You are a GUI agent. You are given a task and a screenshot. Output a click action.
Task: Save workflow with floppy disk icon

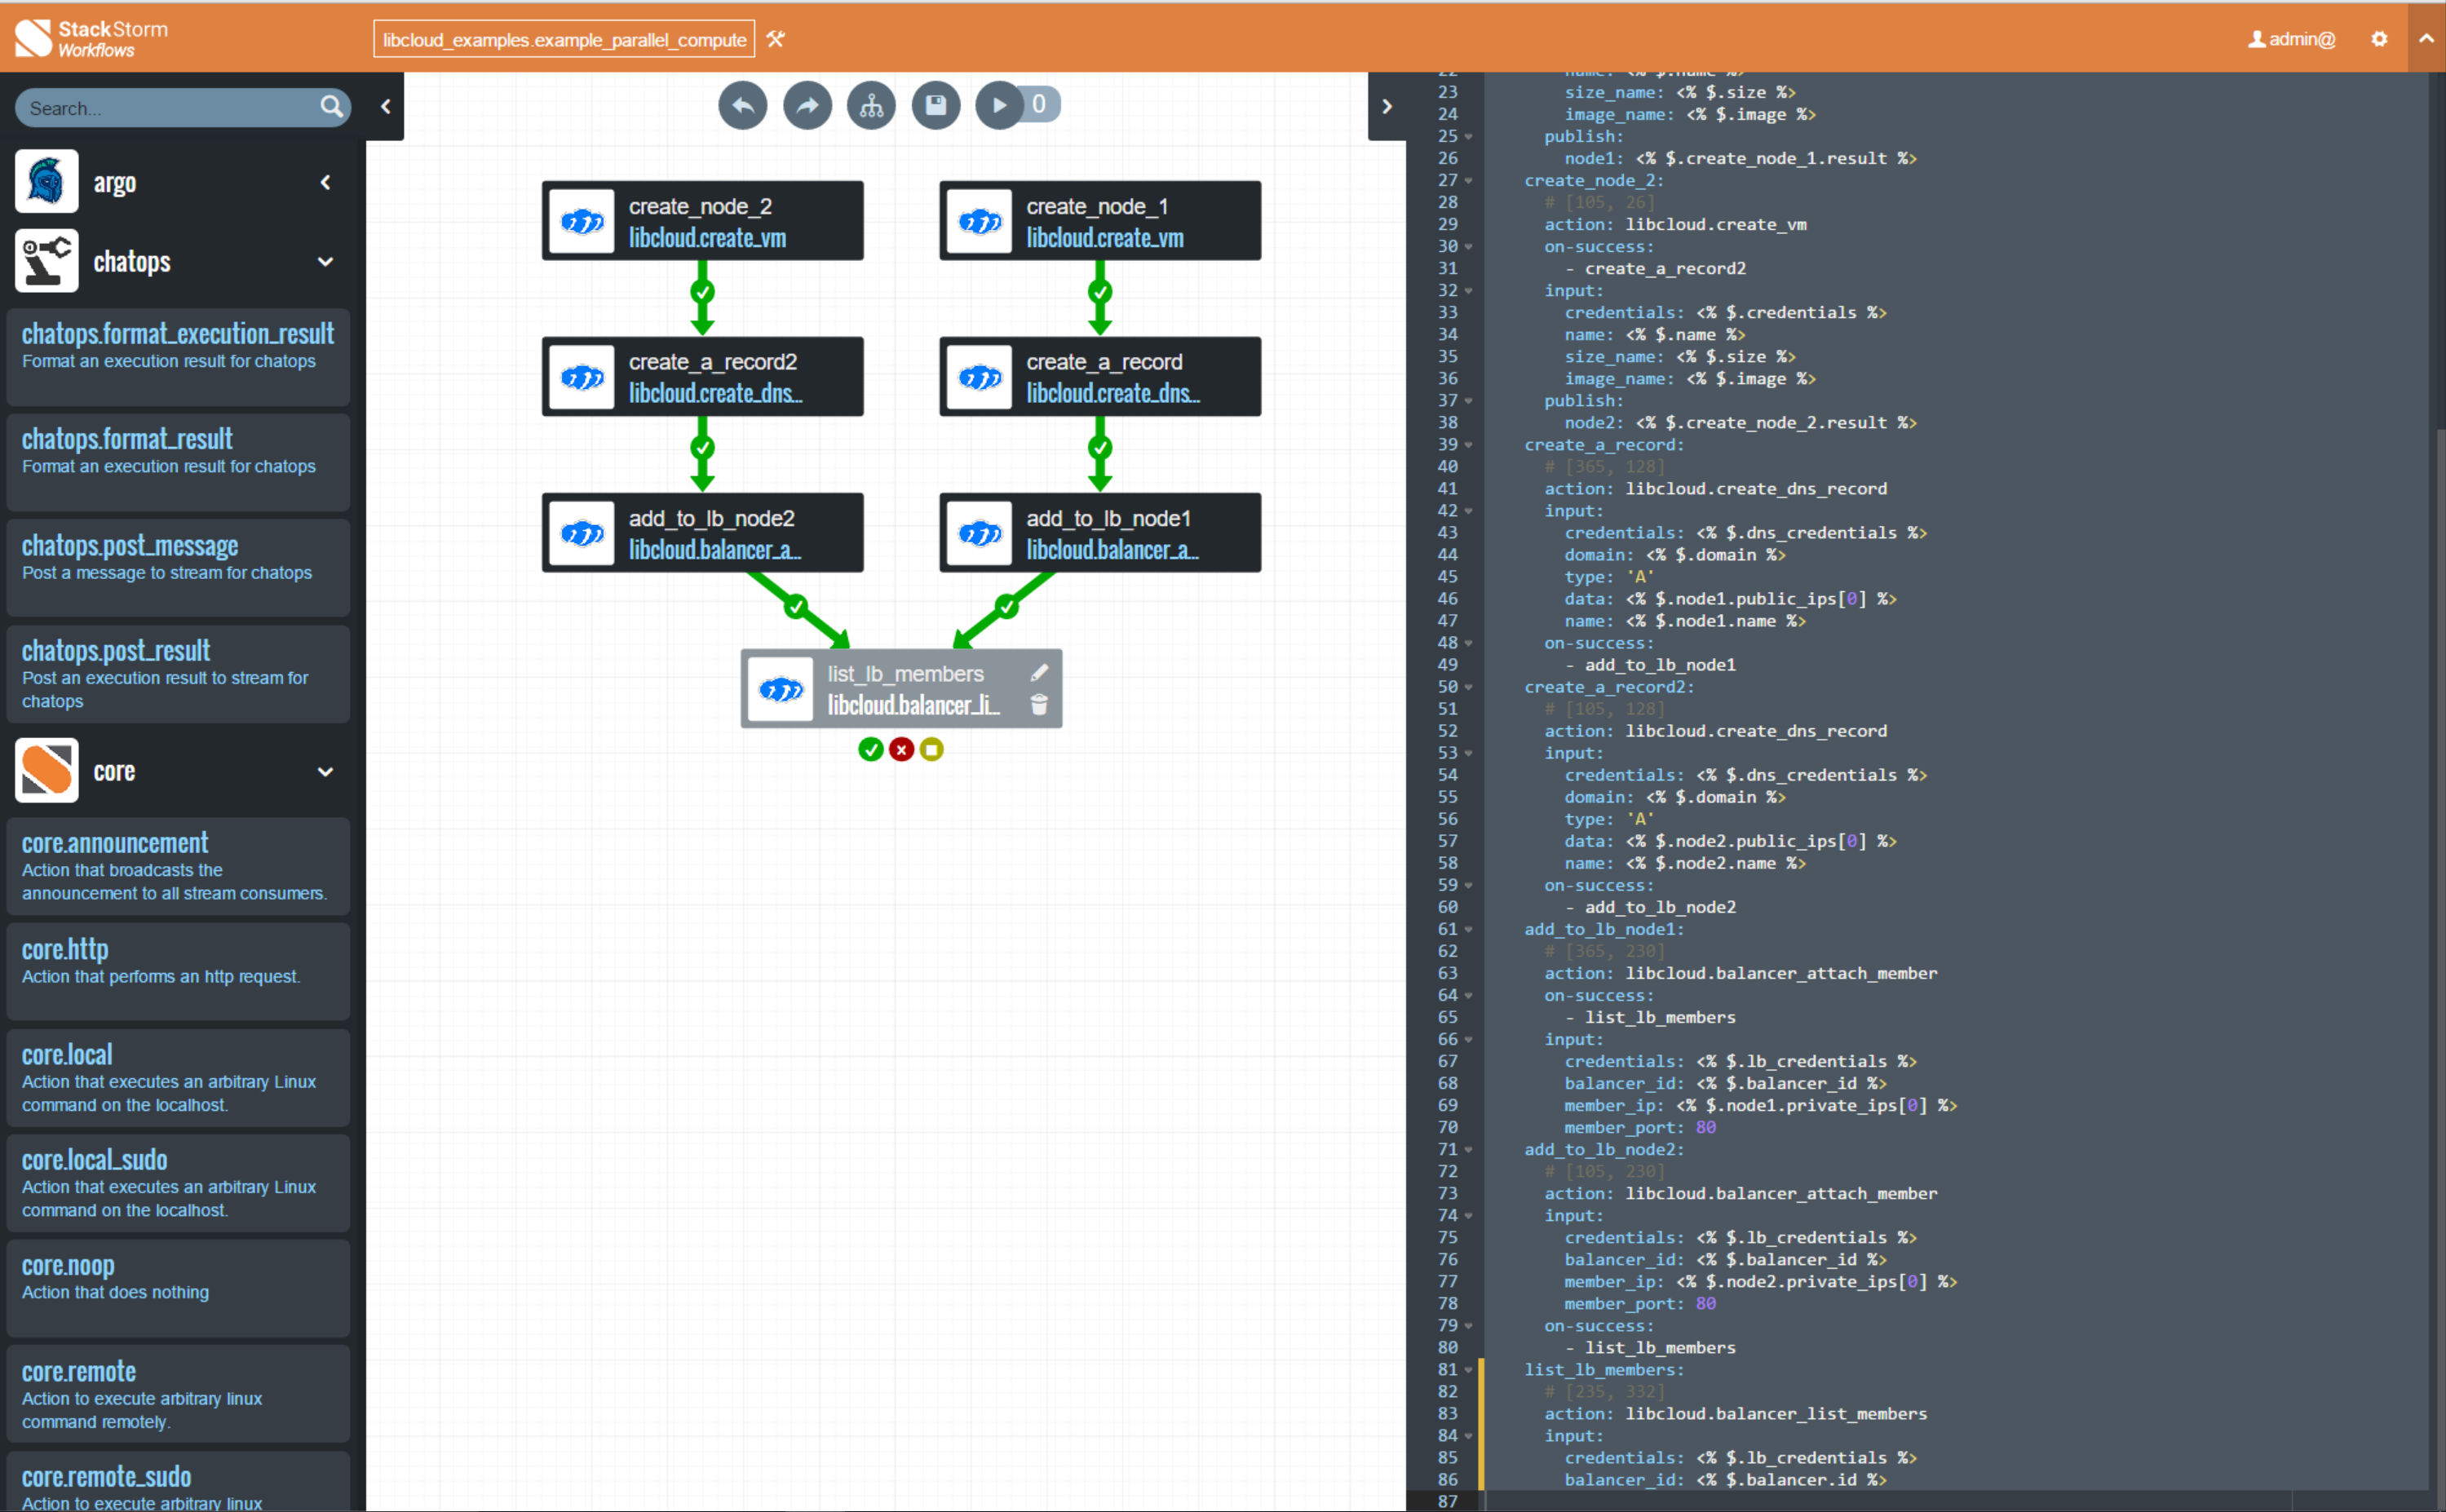tap(935, 105)
